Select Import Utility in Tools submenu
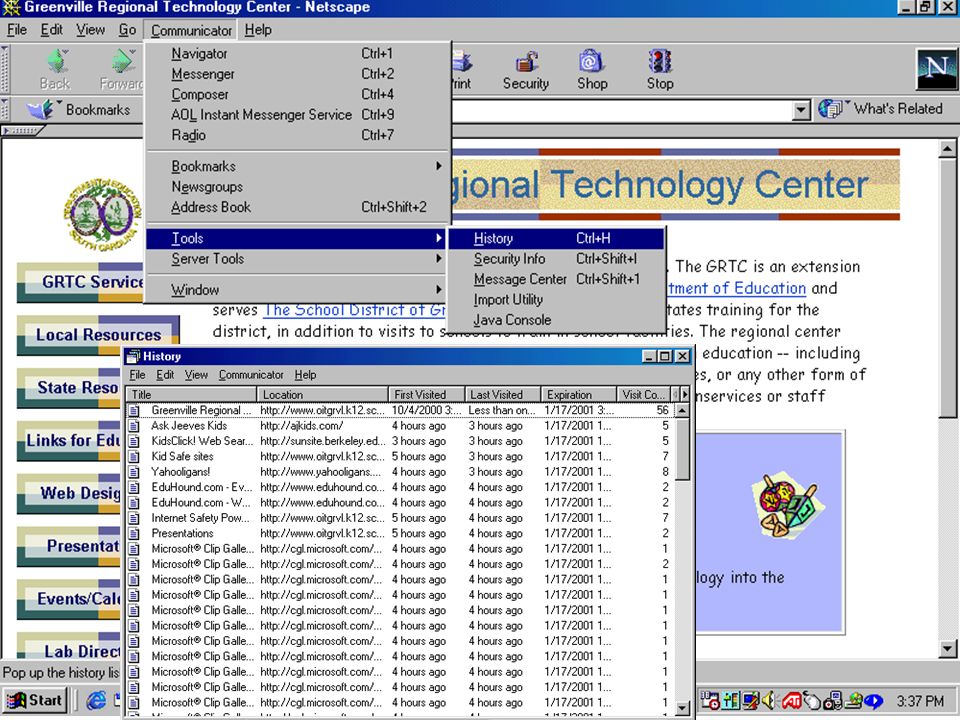960x720 pixels. coord(557,299)
